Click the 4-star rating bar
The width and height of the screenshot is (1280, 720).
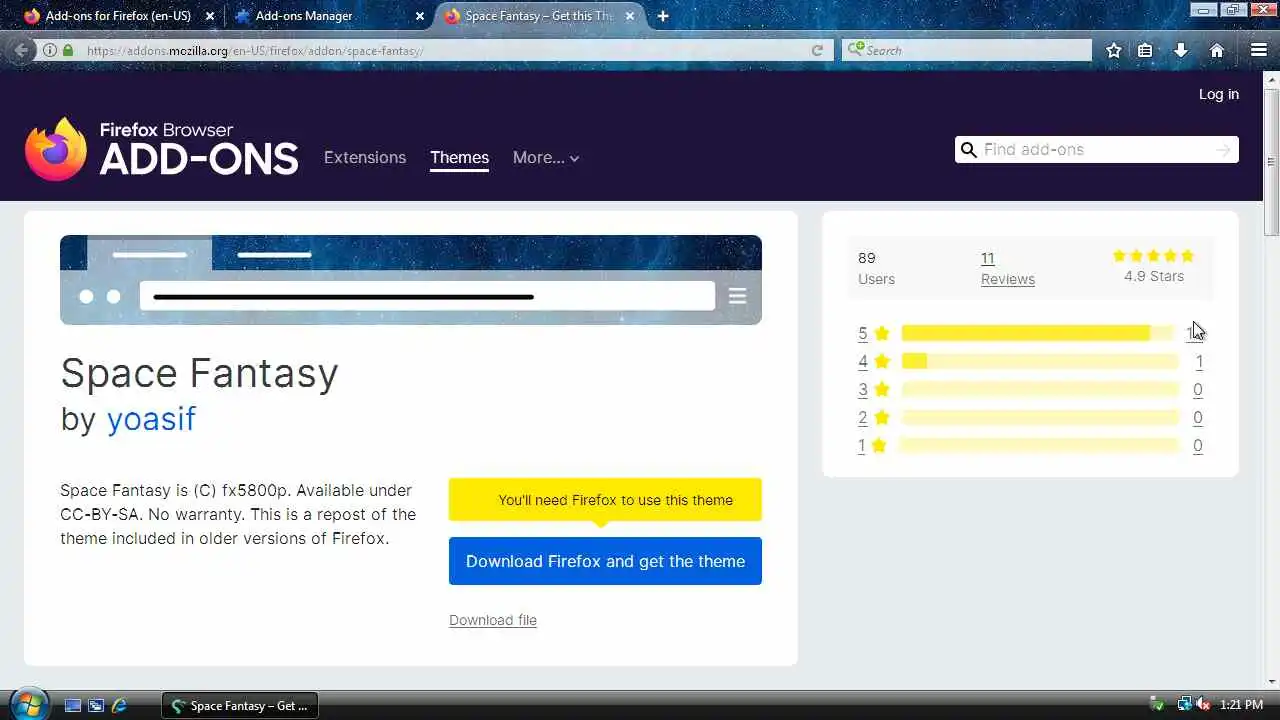click(x=1040, y=361)
